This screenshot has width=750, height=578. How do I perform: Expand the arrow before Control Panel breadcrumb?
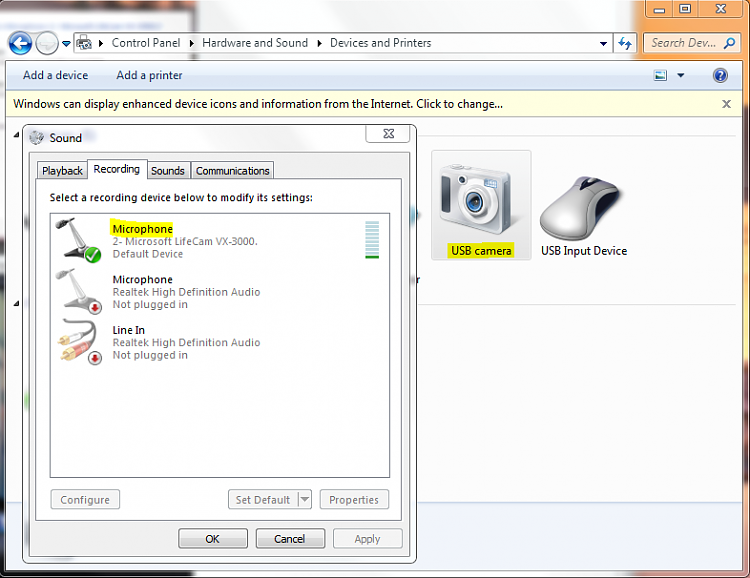(101, 43)
